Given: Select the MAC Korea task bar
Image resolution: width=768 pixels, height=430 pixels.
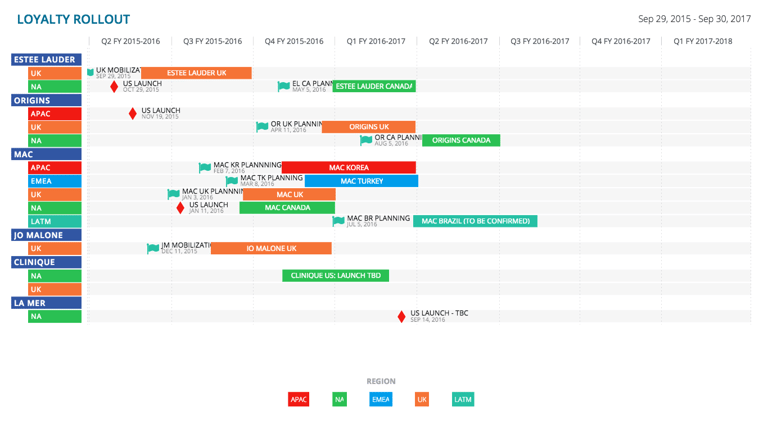Looking at the screenshot, I should tap(349, 167).
